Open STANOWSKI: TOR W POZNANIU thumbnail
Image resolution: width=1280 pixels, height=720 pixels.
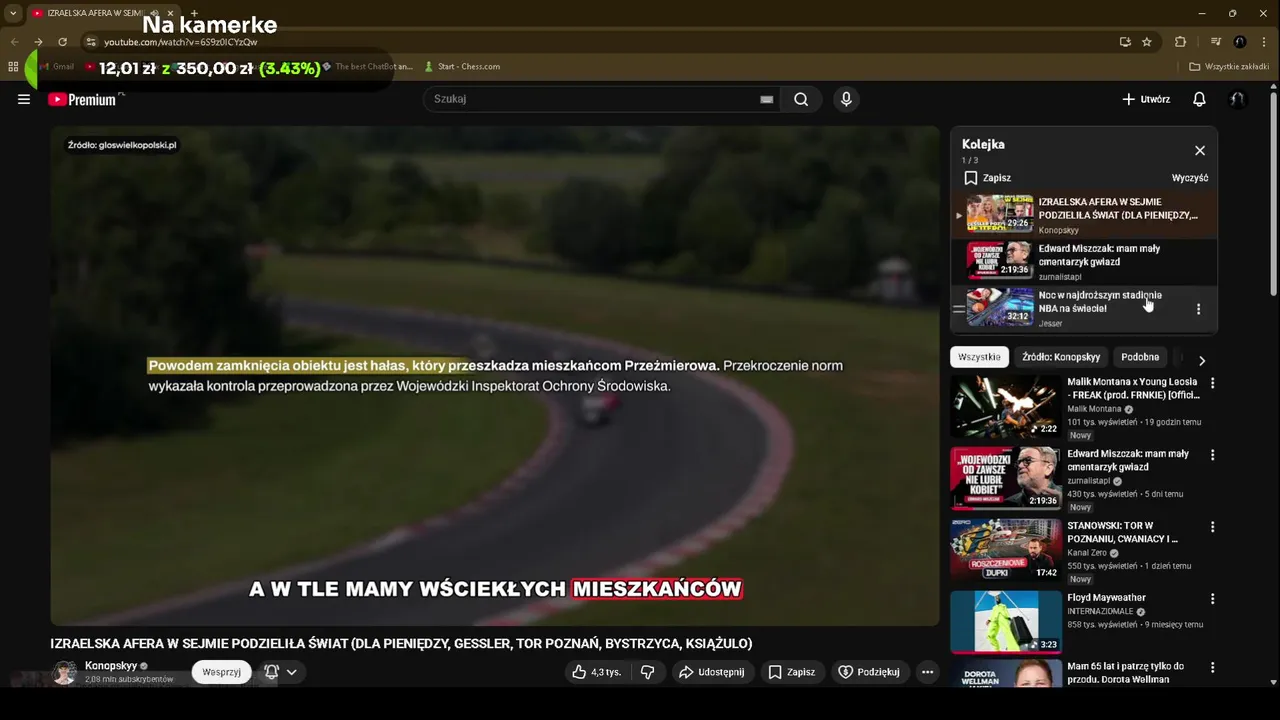click(x=1005, y=550)
